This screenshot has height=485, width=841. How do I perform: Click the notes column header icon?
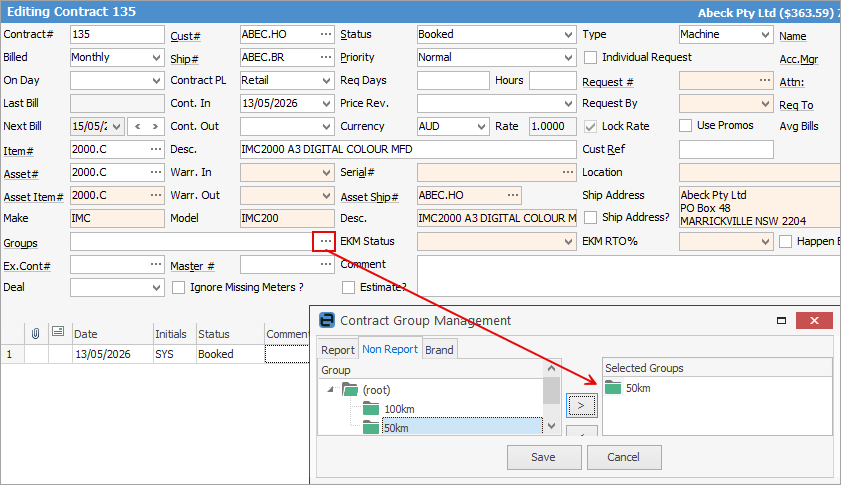click(58, 332)
